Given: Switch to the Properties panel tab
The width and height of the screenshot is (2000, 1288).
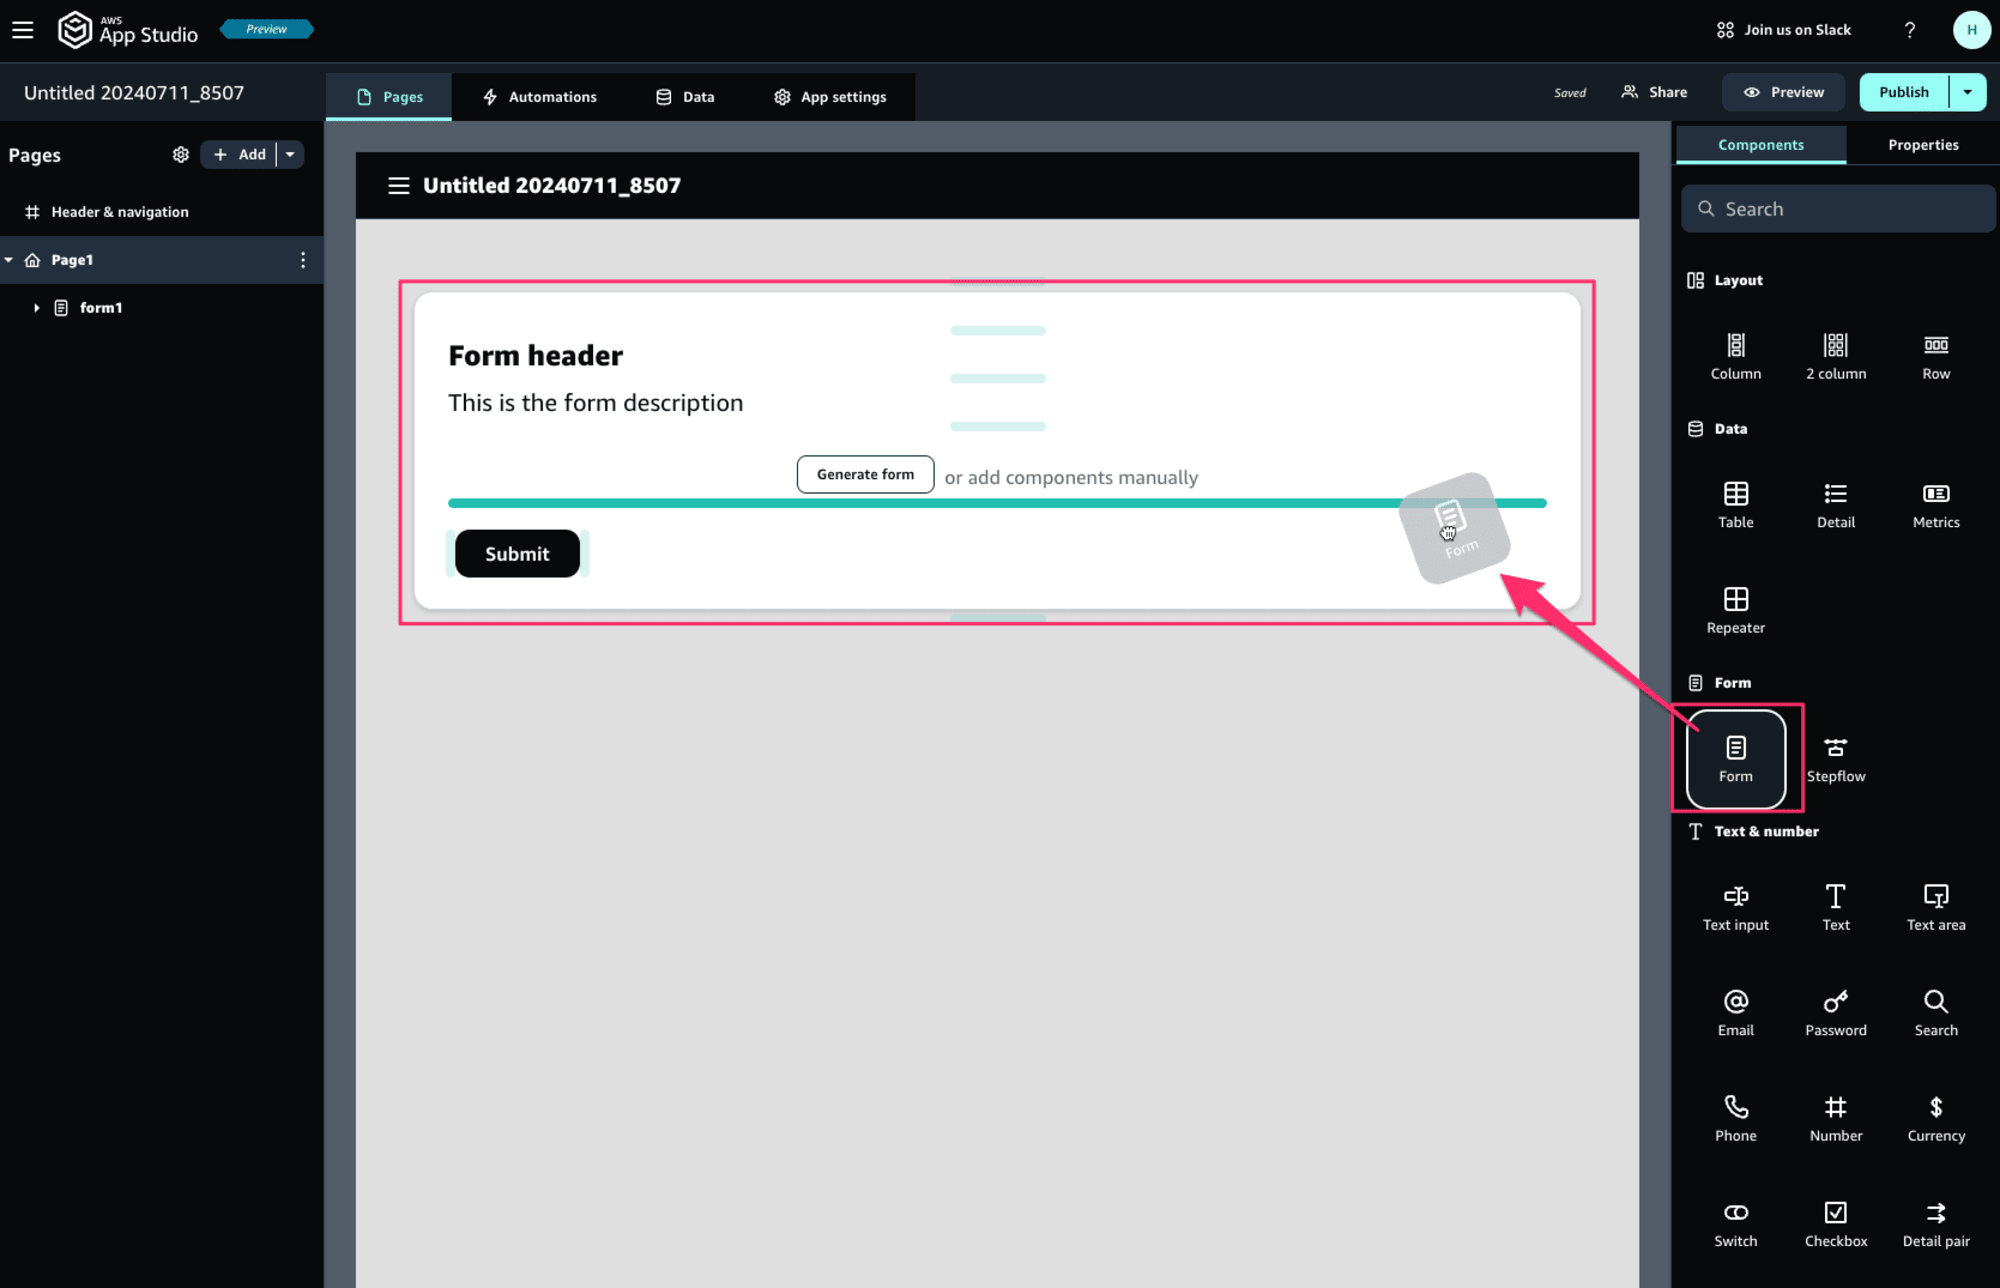Looking at the screenshot, I should [1921, 144].
